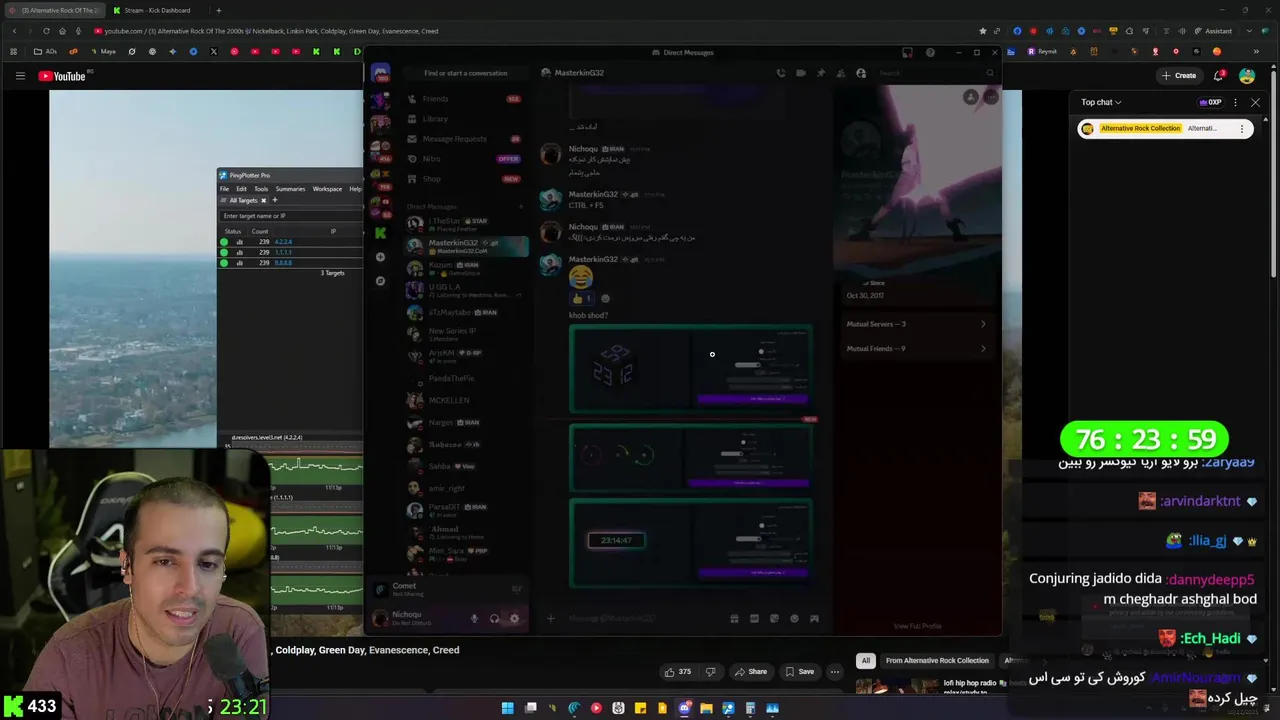The width and height of the screenshot is (1280, 720).
Task: Expand Mutual Servers — 3
Action: (917, 324)
